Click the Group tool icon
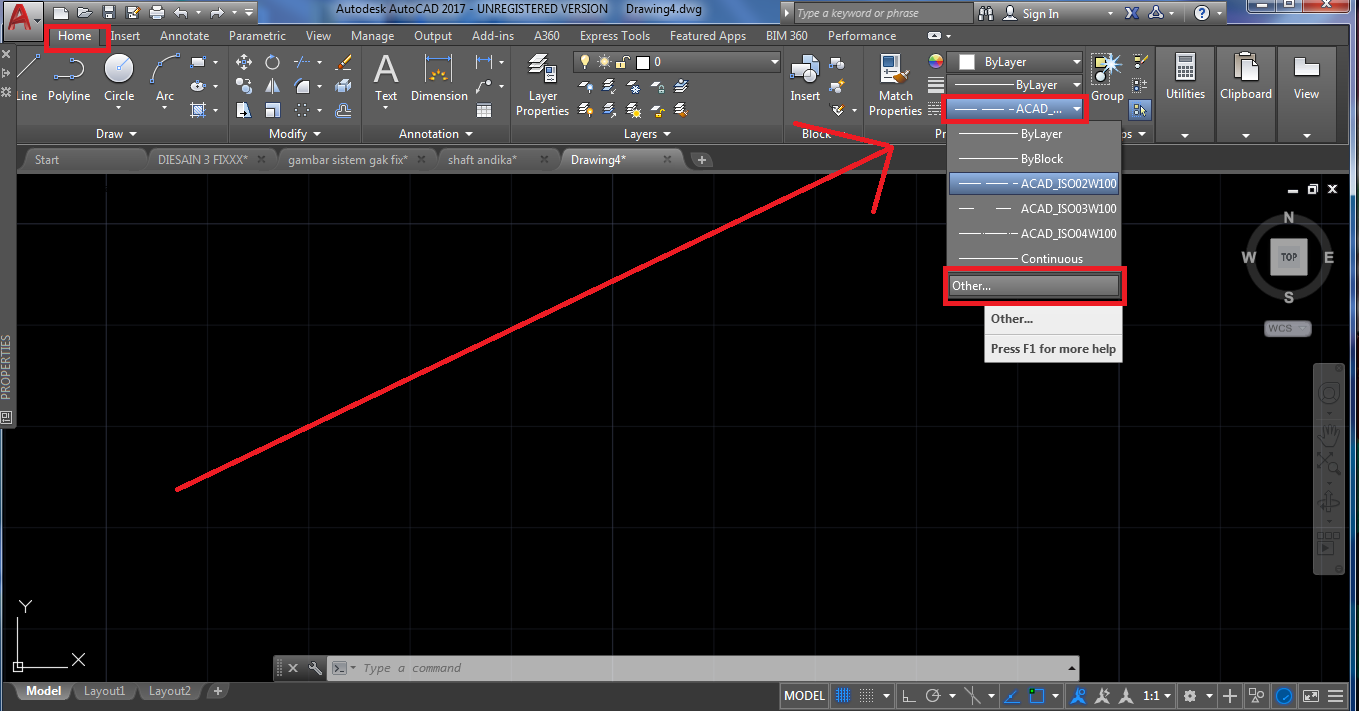This screenshot has height=711, width=1359. point(1107,78)
